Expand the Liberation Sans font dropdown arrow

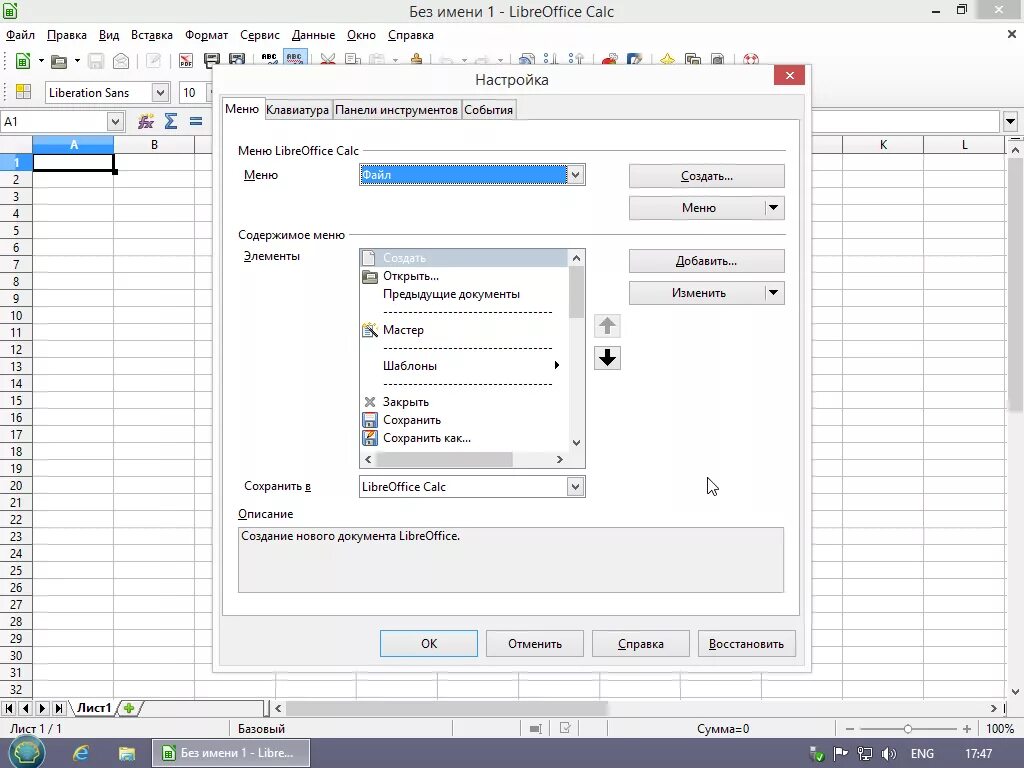click(161, 93)
